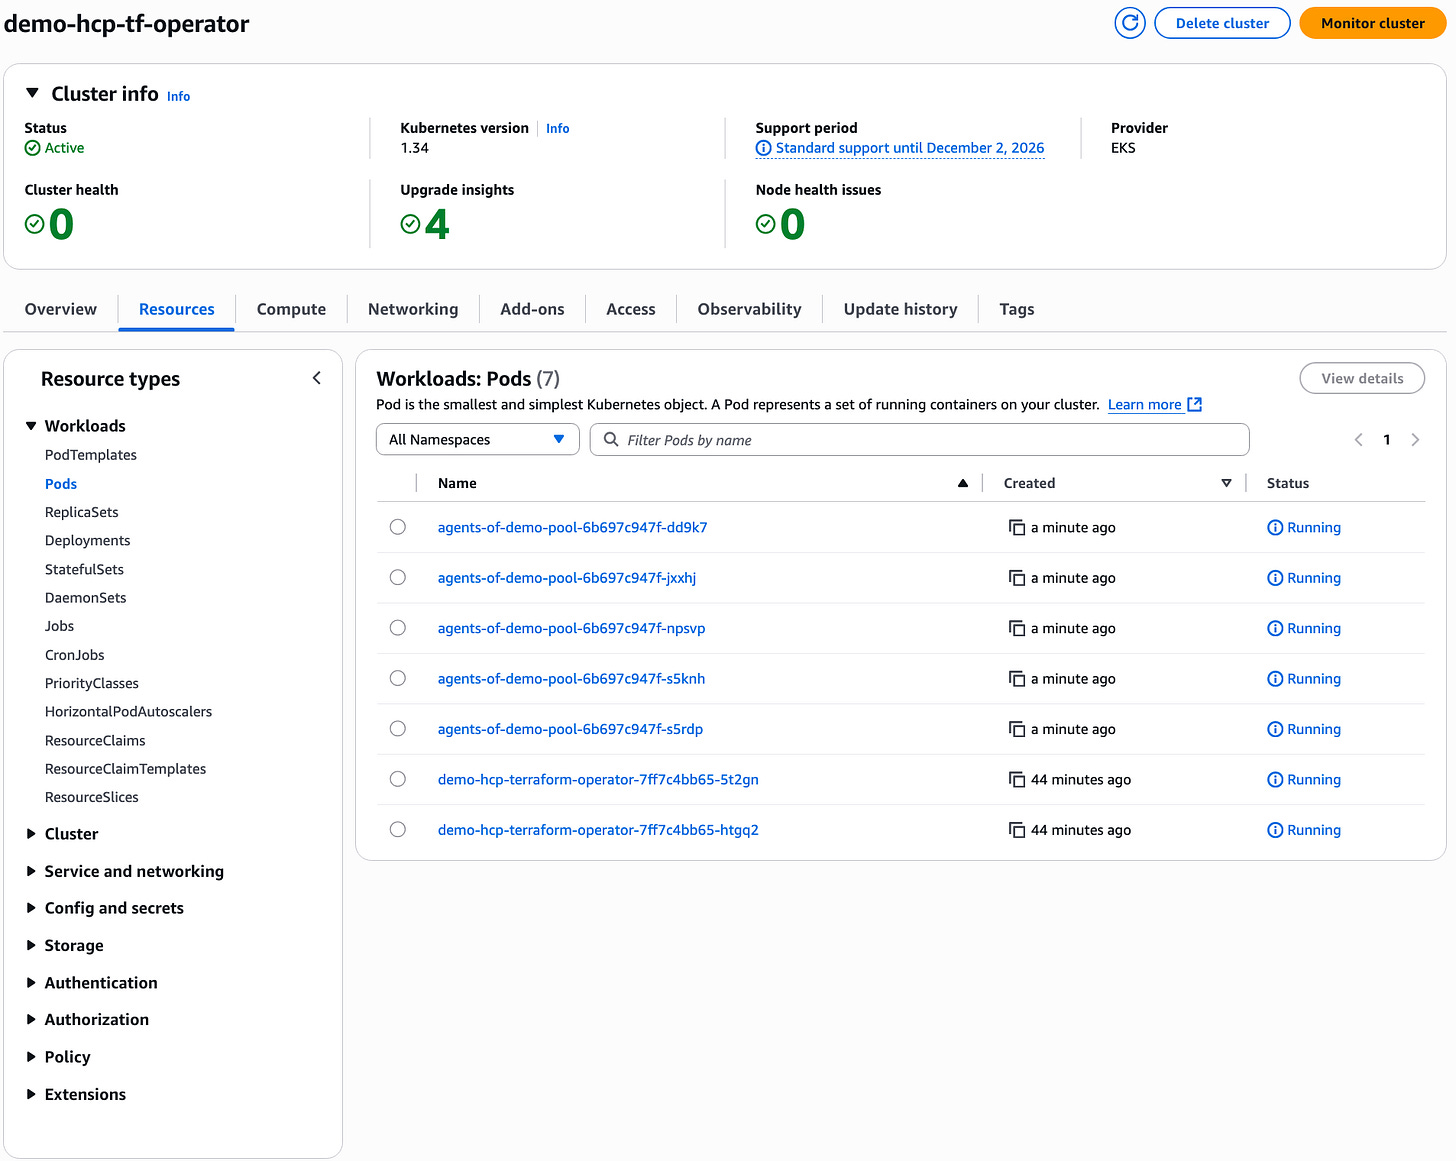Viewport: 1456px width, 1161px height.
Task: Select DaemonSets in resource types tree
Action: 86,597
